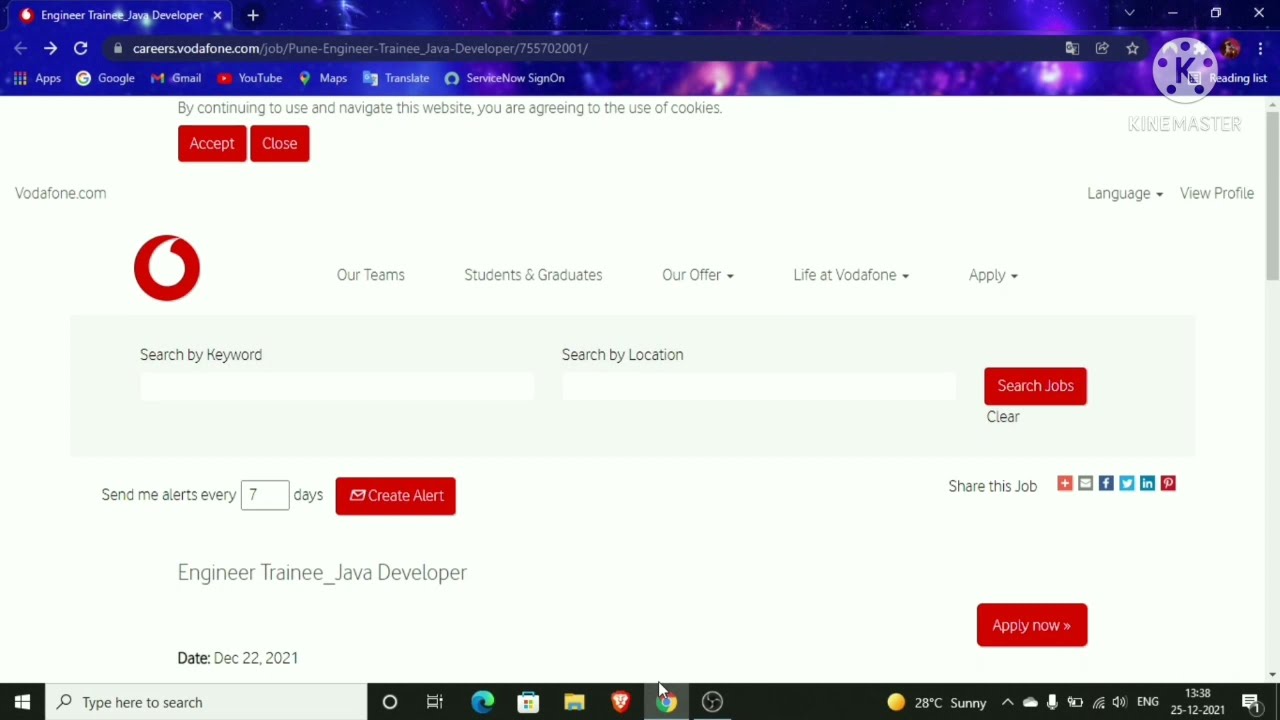Open the Reading list
The image size is (1280, 720).
click(x=1227, y=78)
